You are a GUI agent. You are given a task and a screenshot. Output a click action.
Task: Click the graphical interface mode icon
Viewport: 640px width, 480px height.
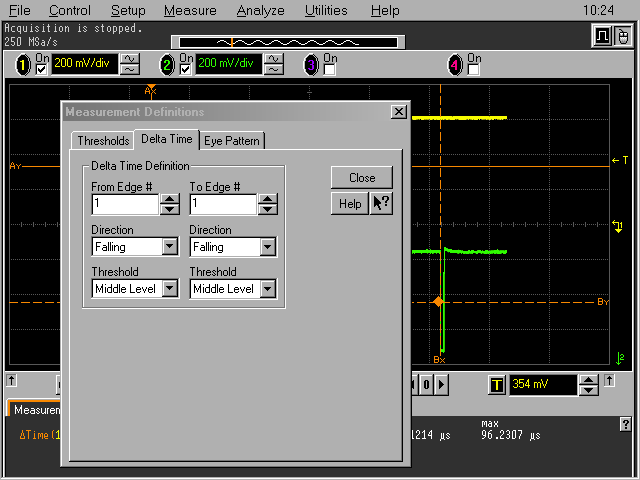601,37
